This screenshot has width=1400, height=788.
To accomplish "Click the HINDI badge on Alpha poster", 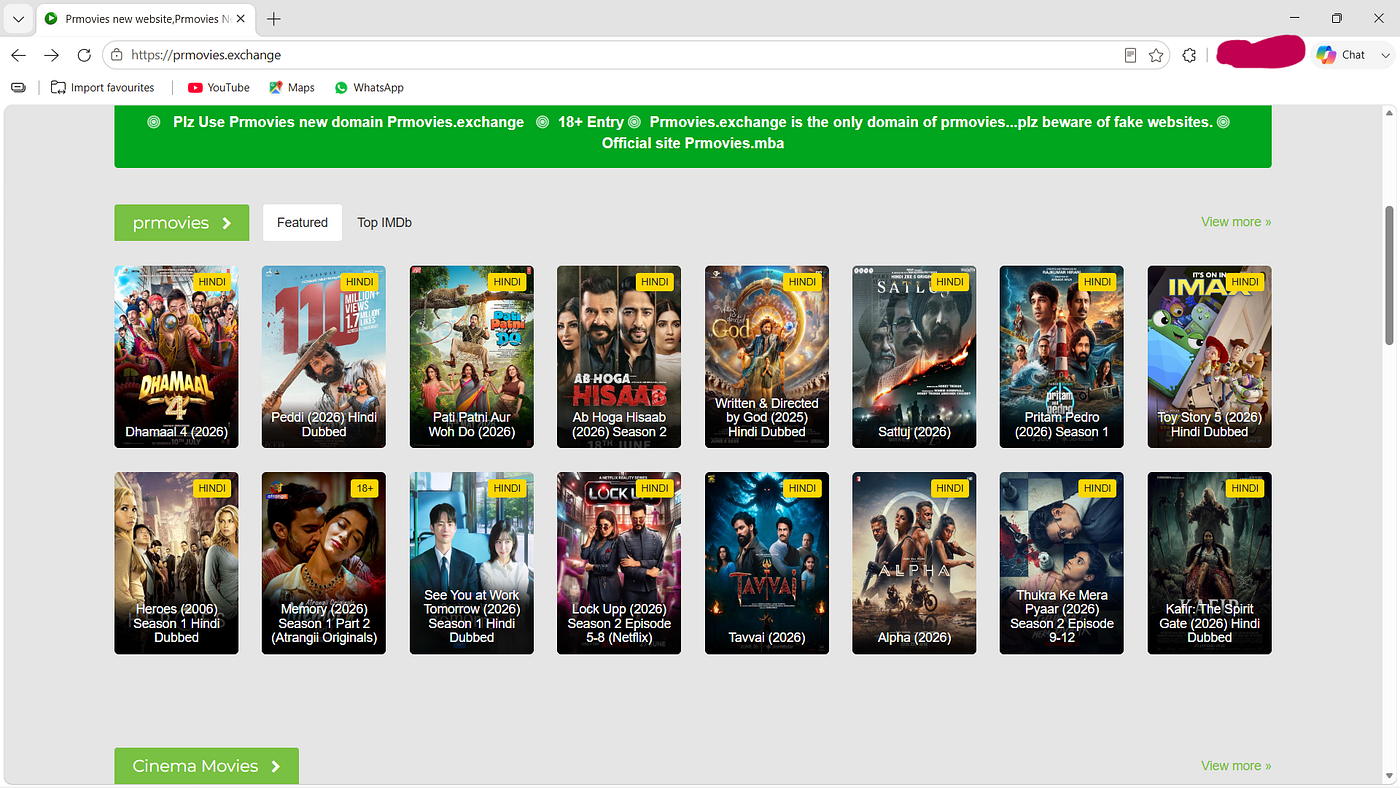I will tap(950, 488).
